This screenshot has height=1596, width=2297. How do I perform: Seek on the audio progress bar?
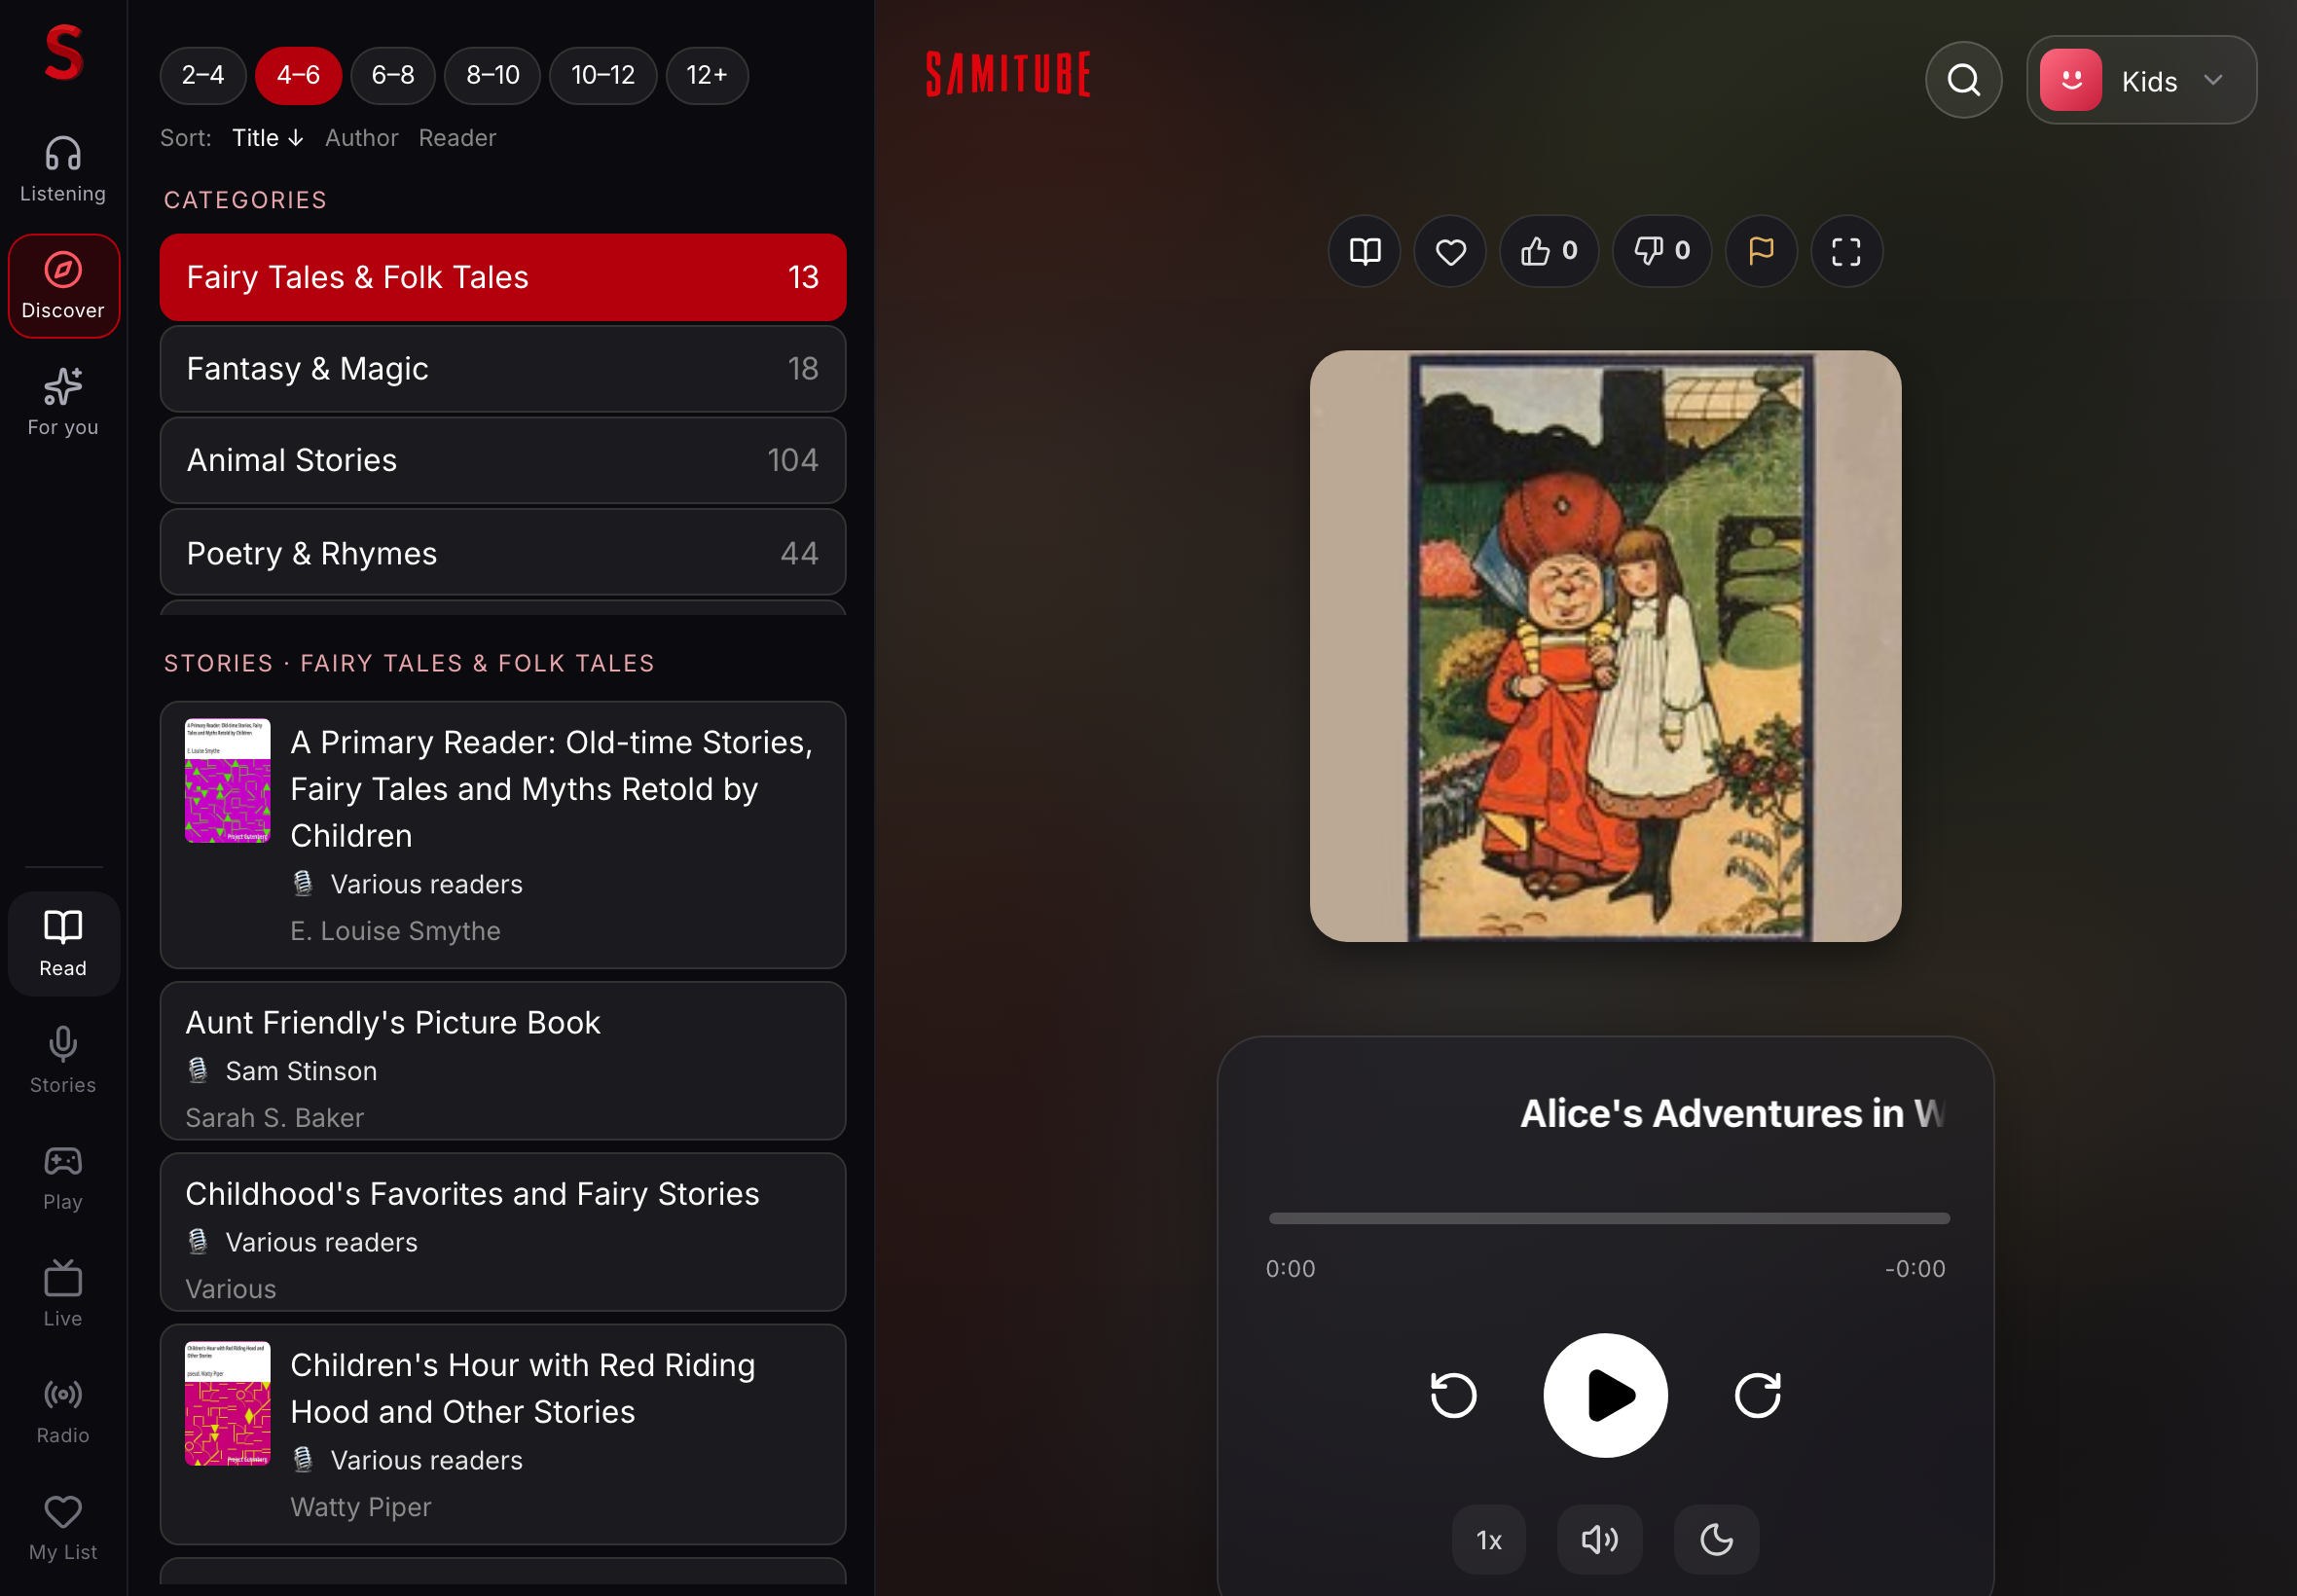(1609, 1218)
